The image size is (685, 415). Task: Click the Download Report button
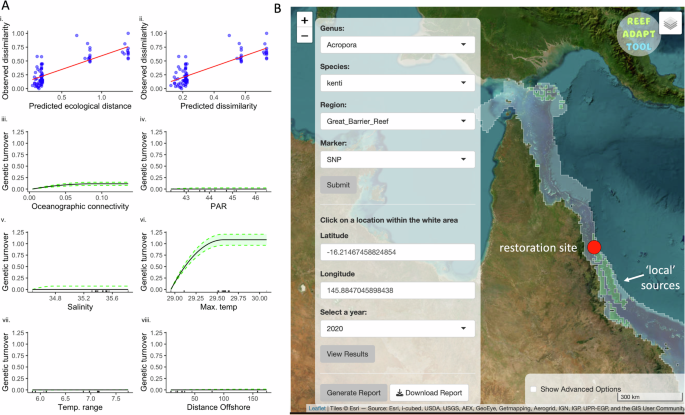pyautogui.click(x=429, y=393)
